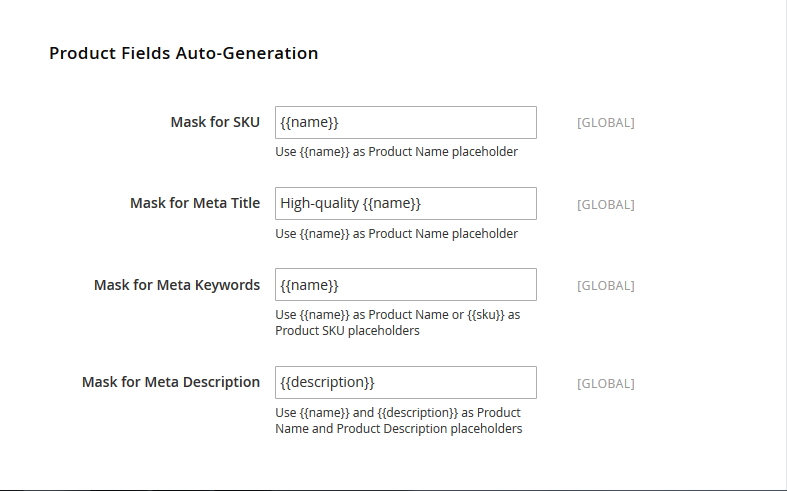Click the Mask for SKU label
Viewport: 787px width, 491px height.
point(215,122)
